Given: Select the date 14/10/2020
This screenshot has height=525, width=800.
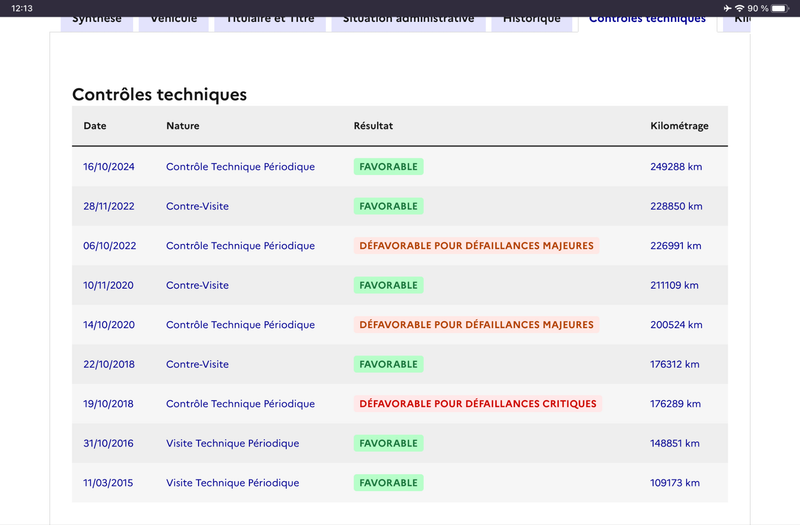Looking at the screenshot, I should pyautogui.click(x=109, y=325).
